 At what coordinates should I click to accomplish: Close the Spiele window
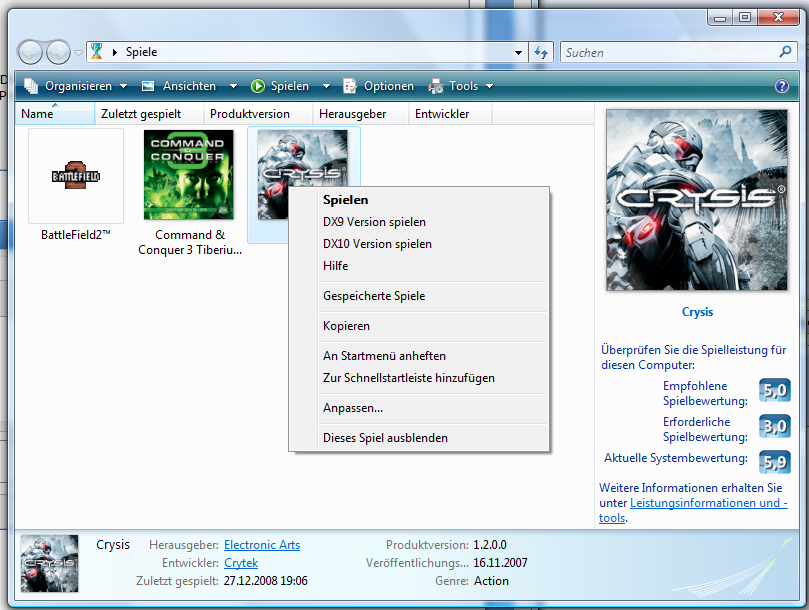point(778,18)
